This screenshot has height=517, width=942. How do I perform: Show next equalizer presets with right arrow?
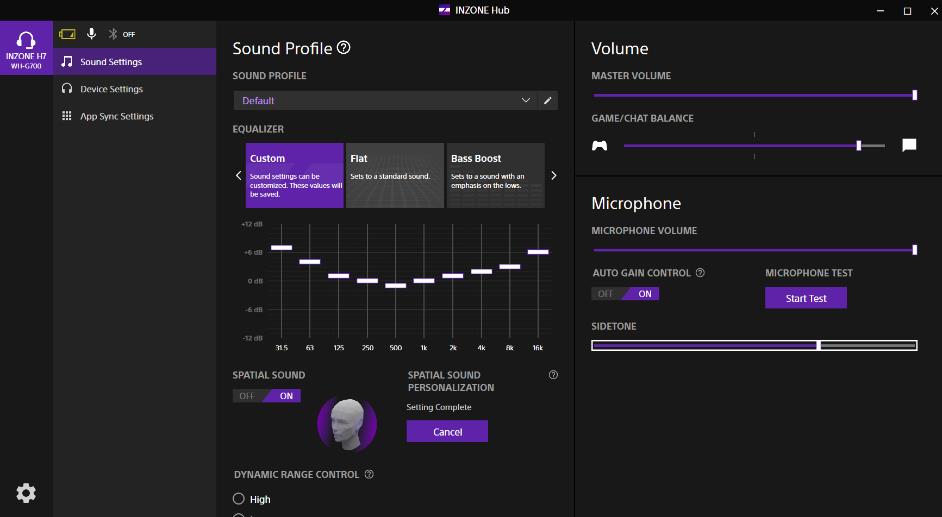[x=553, y=175]
